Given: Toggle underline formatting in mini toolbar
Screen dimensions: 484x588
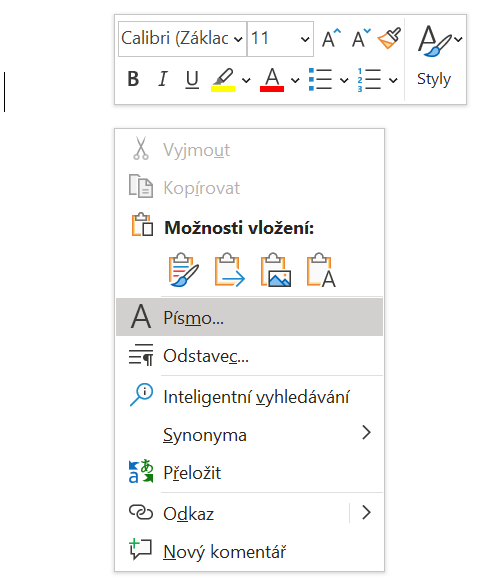Looking at the screenshot, I should tap(192, 79).
